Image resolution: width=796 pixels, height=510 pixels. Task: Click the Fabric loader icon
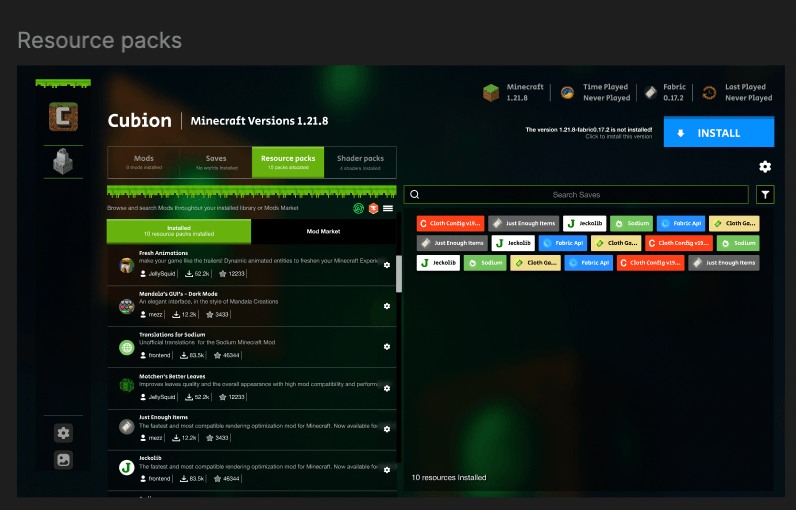pos(650,92)
